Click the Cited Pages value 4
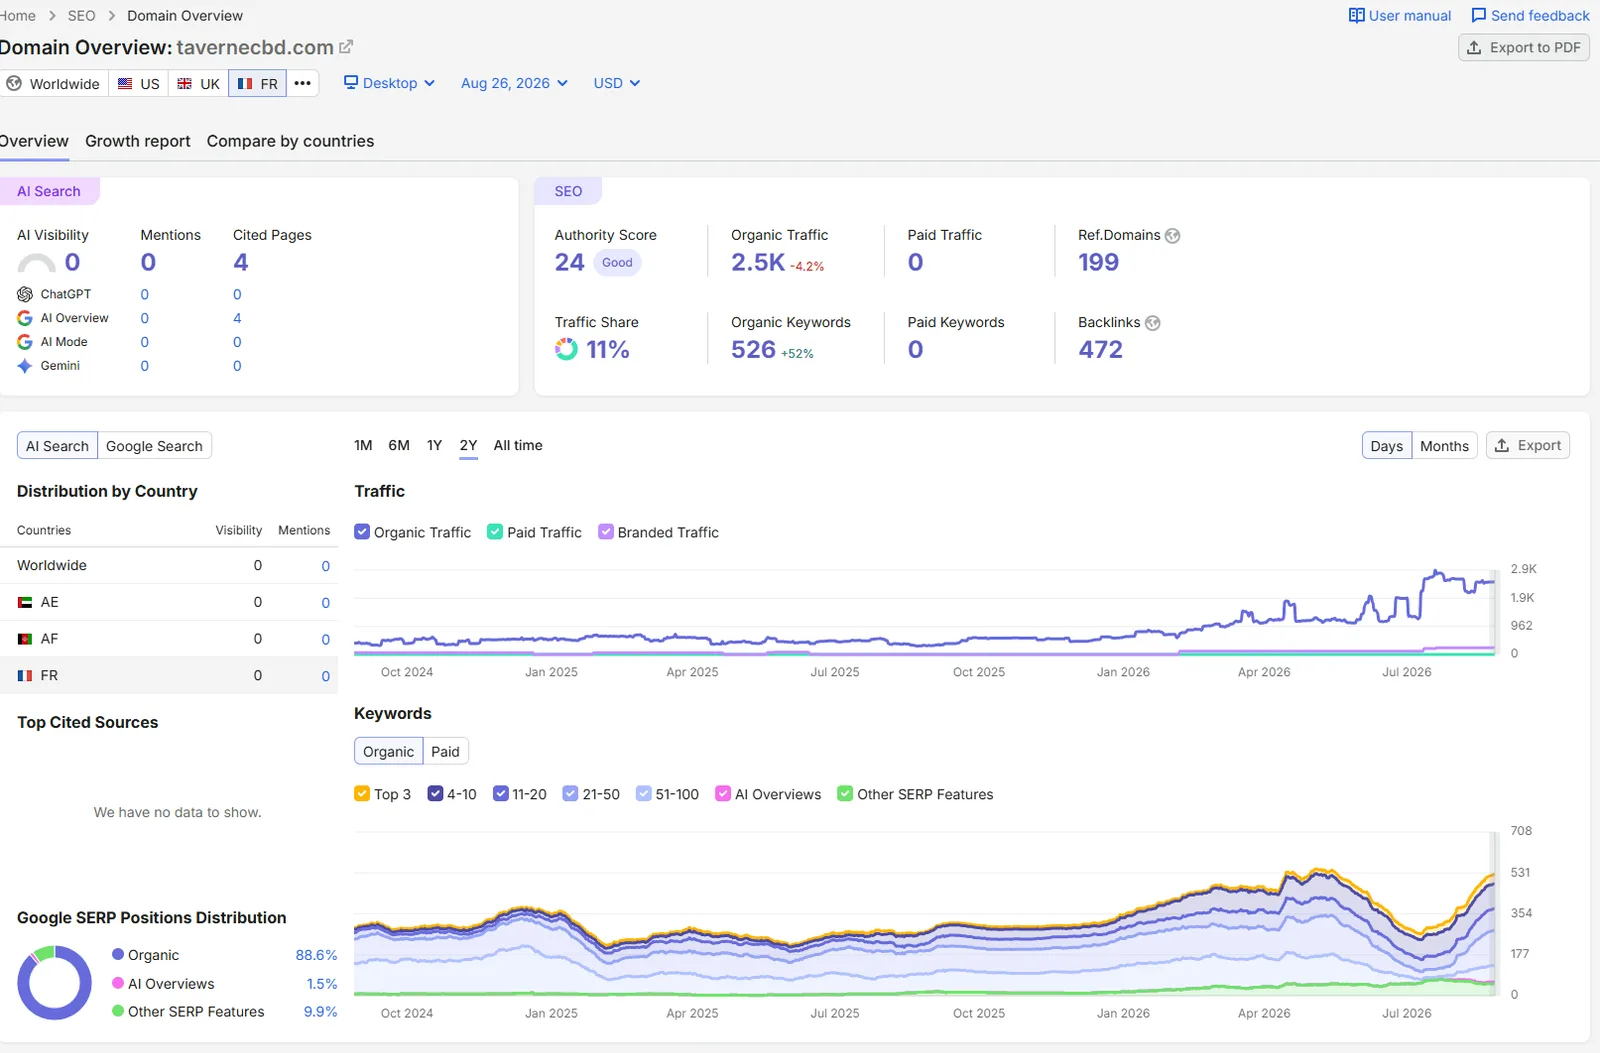This screenshot has width=1600, height=1053. 241,262
